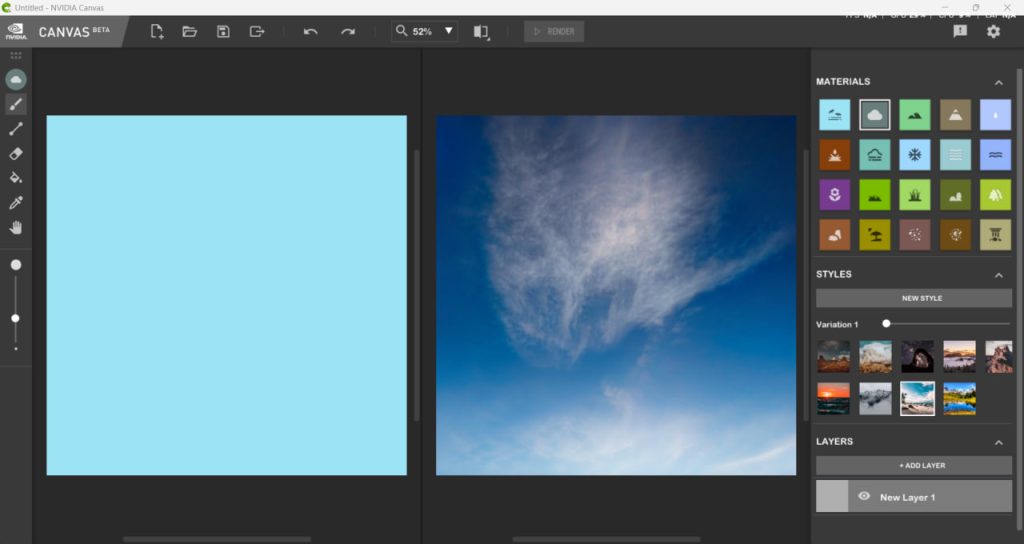Image resolution: width=1024 pixels, height=544 pixels.
Task: Choose the horizontal lines material
Action: click(x=955, y=155)
